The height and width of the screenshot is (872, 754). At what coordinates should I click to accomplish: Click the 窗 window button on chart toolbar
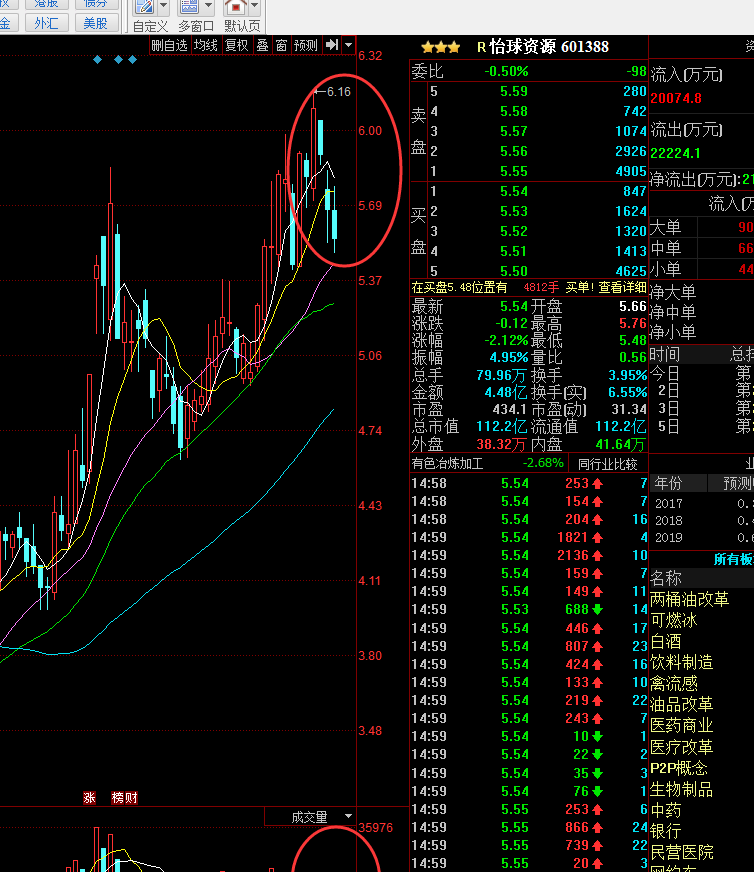[x=281, y=45]
